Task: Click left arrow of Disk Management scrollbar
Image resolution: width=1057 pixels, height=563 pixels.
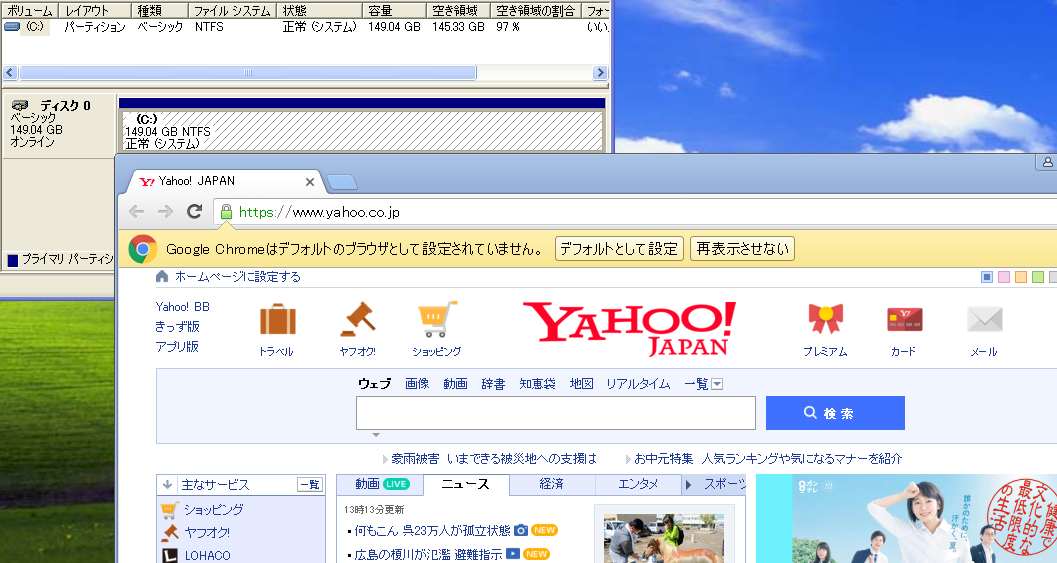Action: [x=10, y=73]
